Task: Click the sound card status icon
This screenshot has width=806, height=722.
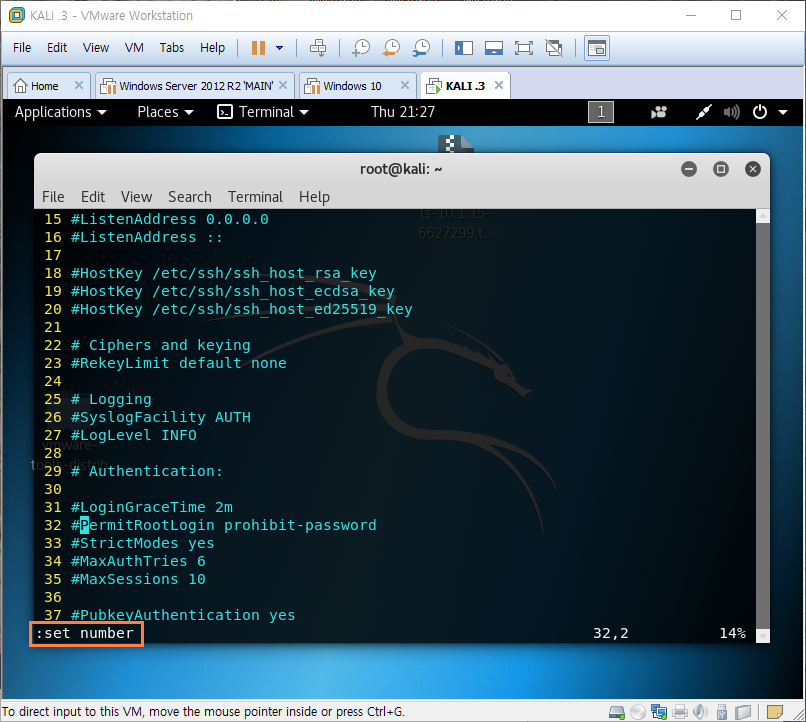Action: [700, 712]
